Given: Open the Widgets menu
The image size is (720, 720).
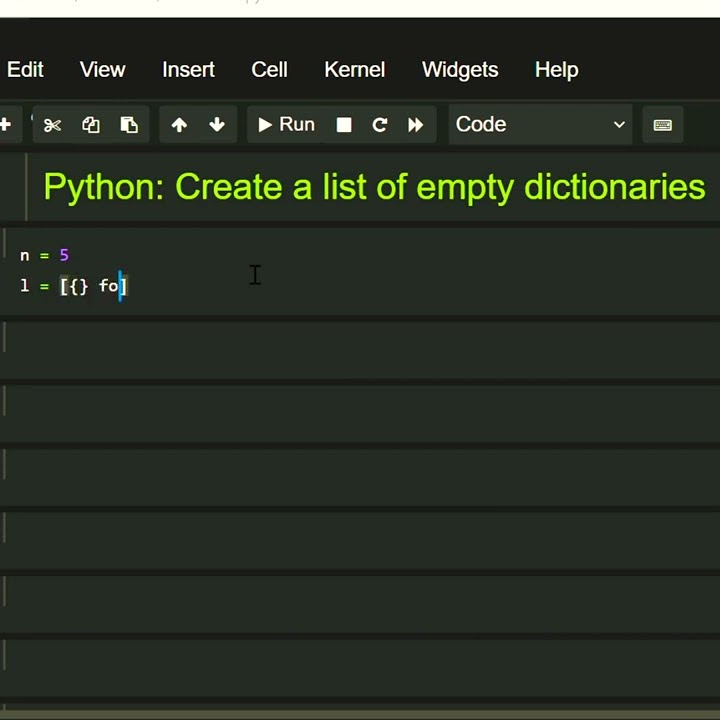Looking at the screenshot, I should click(x=460, y=70).
